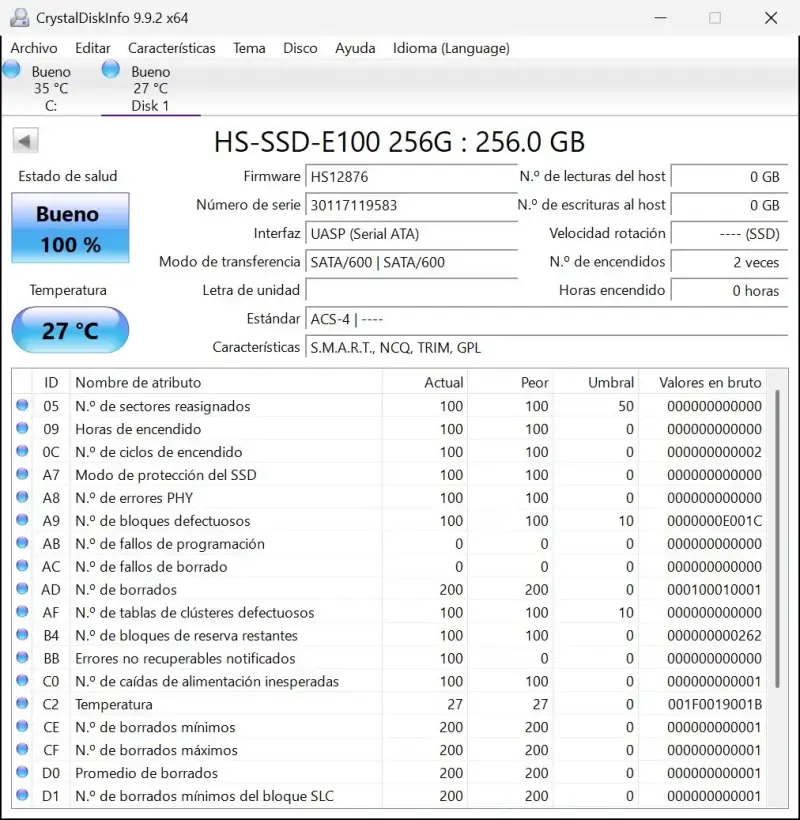Click the Interfaz field UASP (Serial ATA)
Viewport: 800px width, 820px height.
(412, 233)
